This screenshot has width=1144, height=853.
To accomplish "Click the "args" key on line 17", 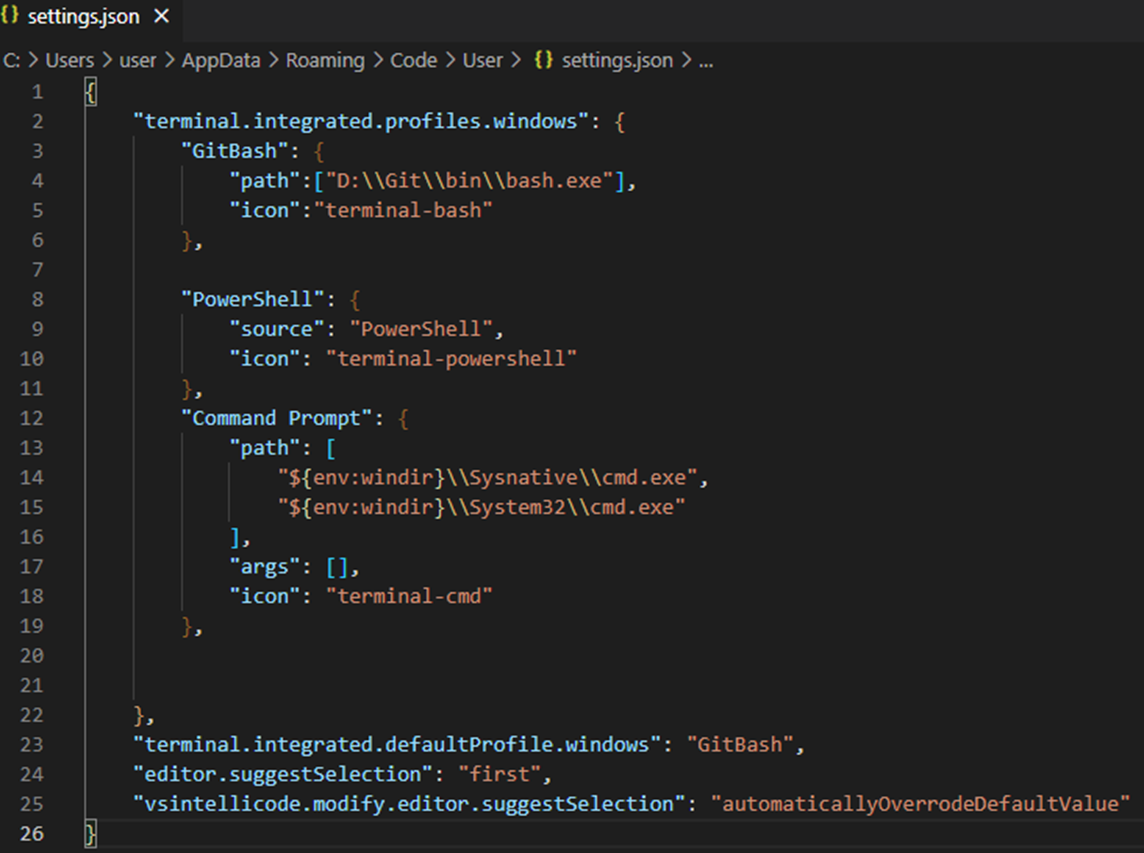I will click(265, 567).
